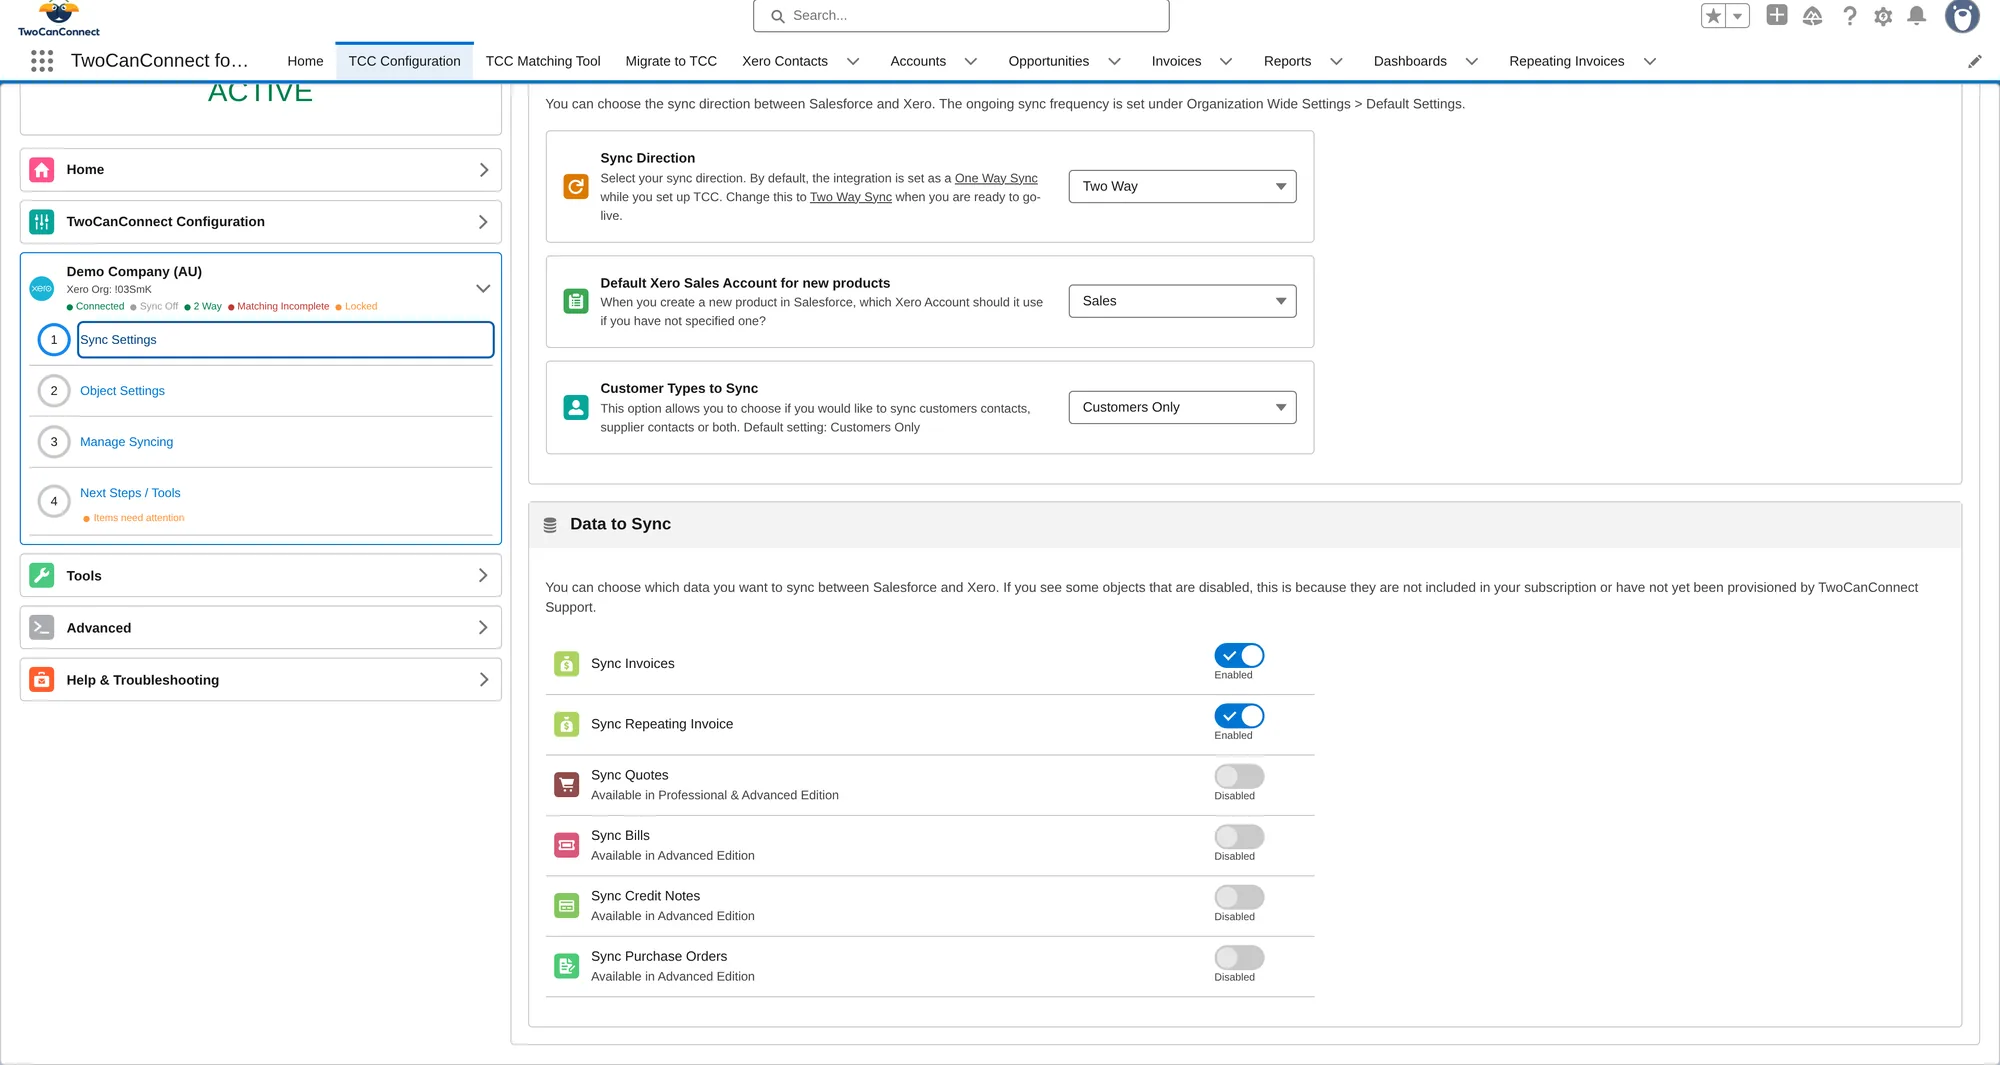Click the Default Xero Sales Account icon

(x=576, y=301)
